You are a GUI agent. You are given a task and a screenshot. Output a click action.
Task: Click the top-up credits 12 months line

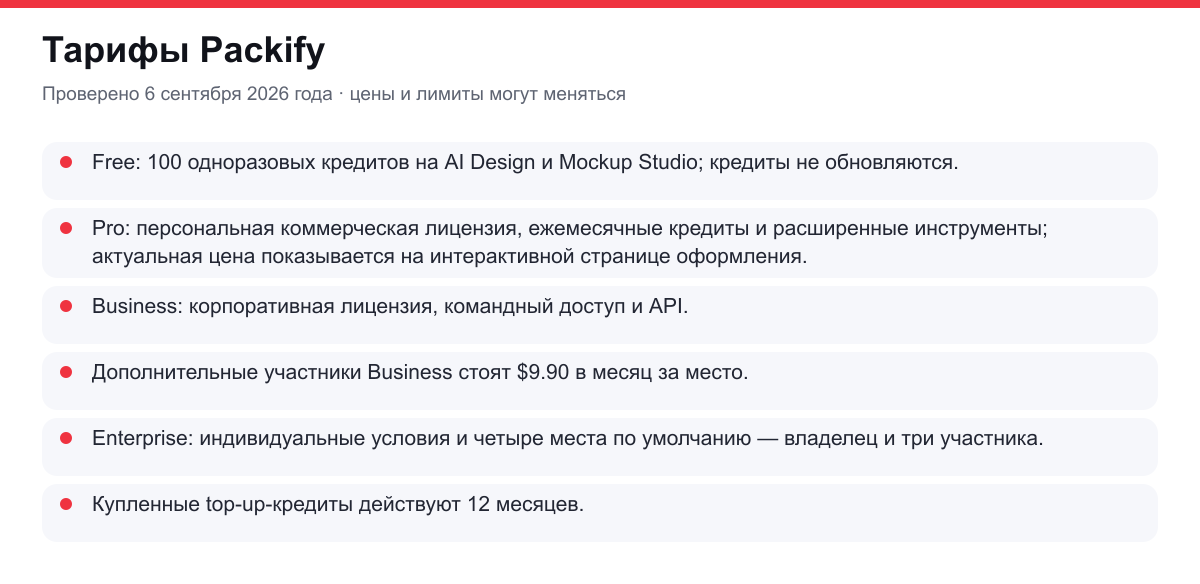338,504
